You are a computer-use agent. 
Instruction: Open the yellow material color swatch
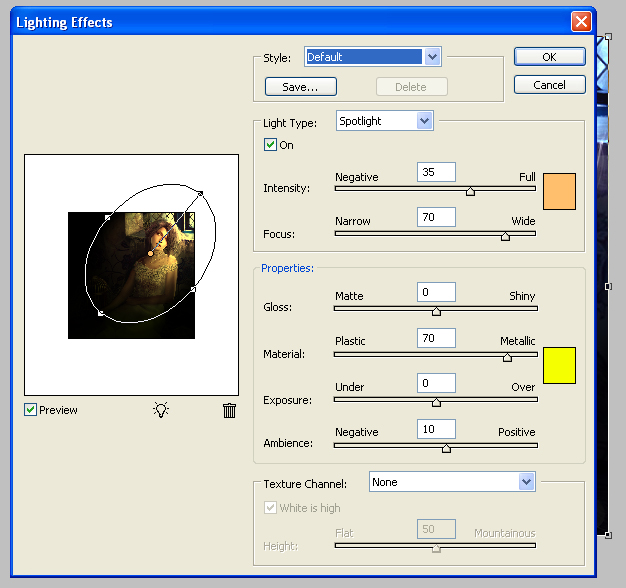(x=559, y=365)
